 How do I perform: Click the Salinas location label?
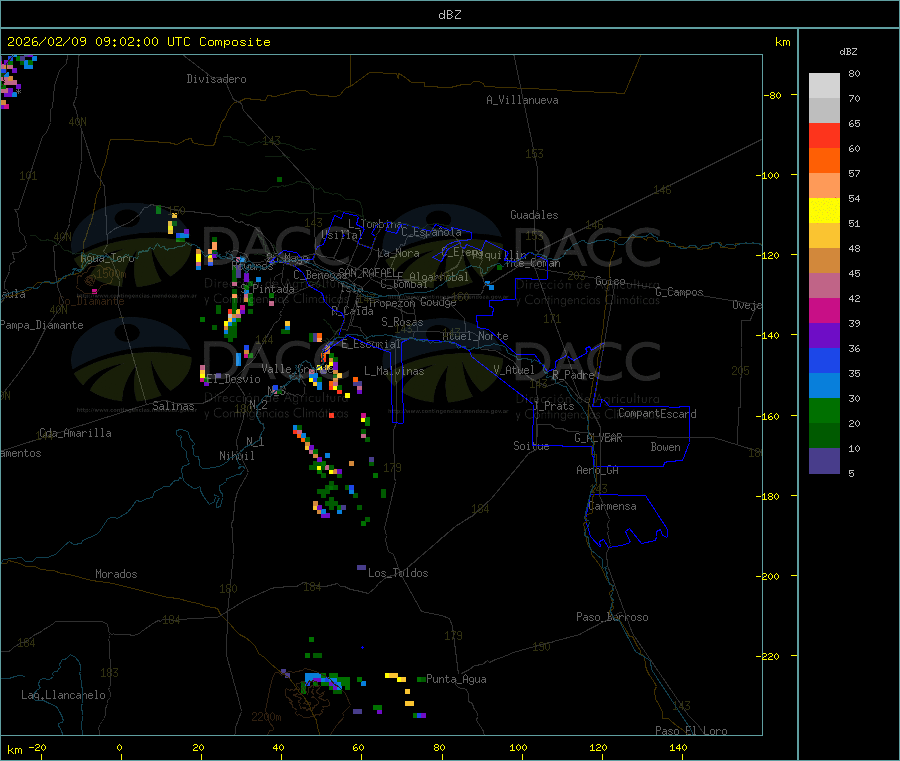[173, 406]
